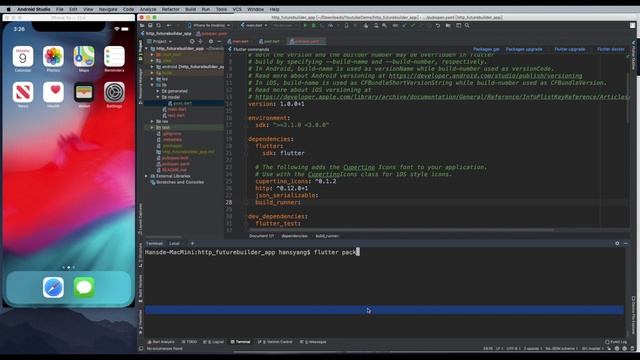Minimize terminal panel with minus icon
The width and height of the screenshot is (640, 360).
tap(626, 243)
